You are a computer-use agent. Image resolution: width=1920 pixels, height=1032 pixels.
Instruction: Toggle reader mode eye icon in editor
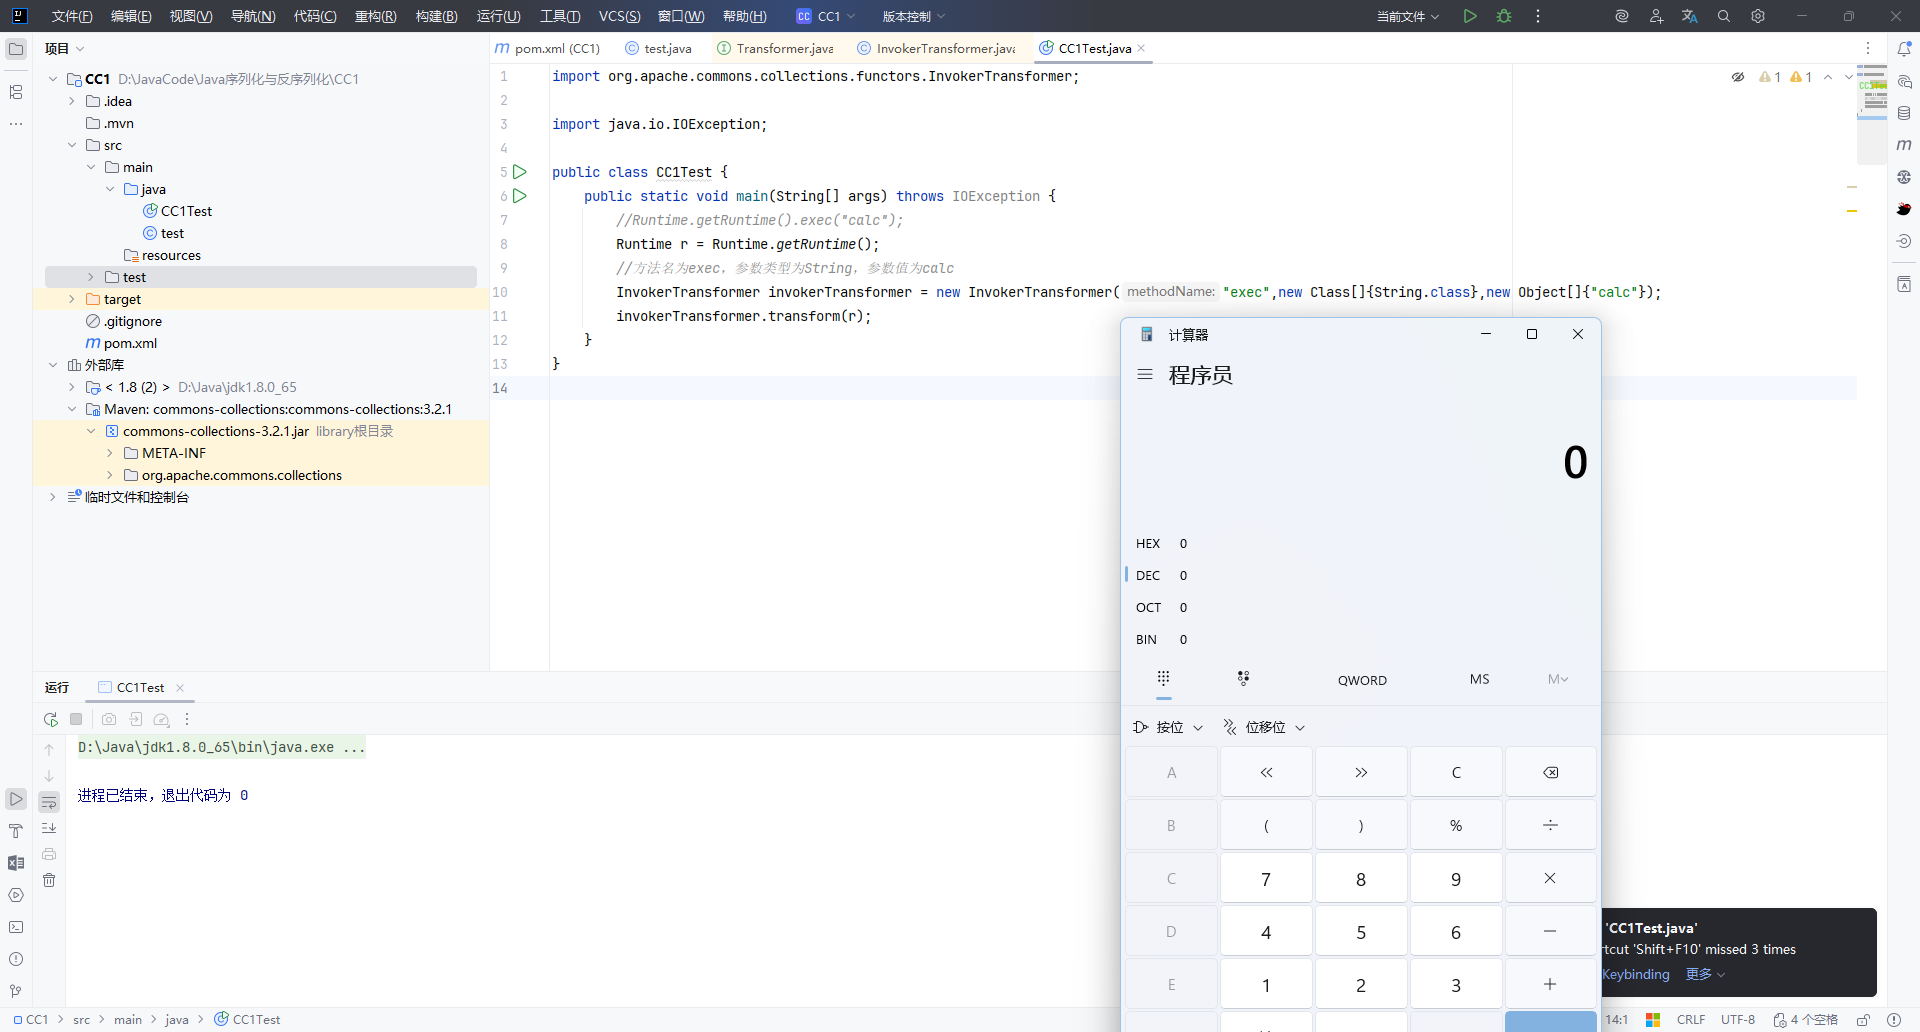pyautogui.click(x=1738, y=77)
